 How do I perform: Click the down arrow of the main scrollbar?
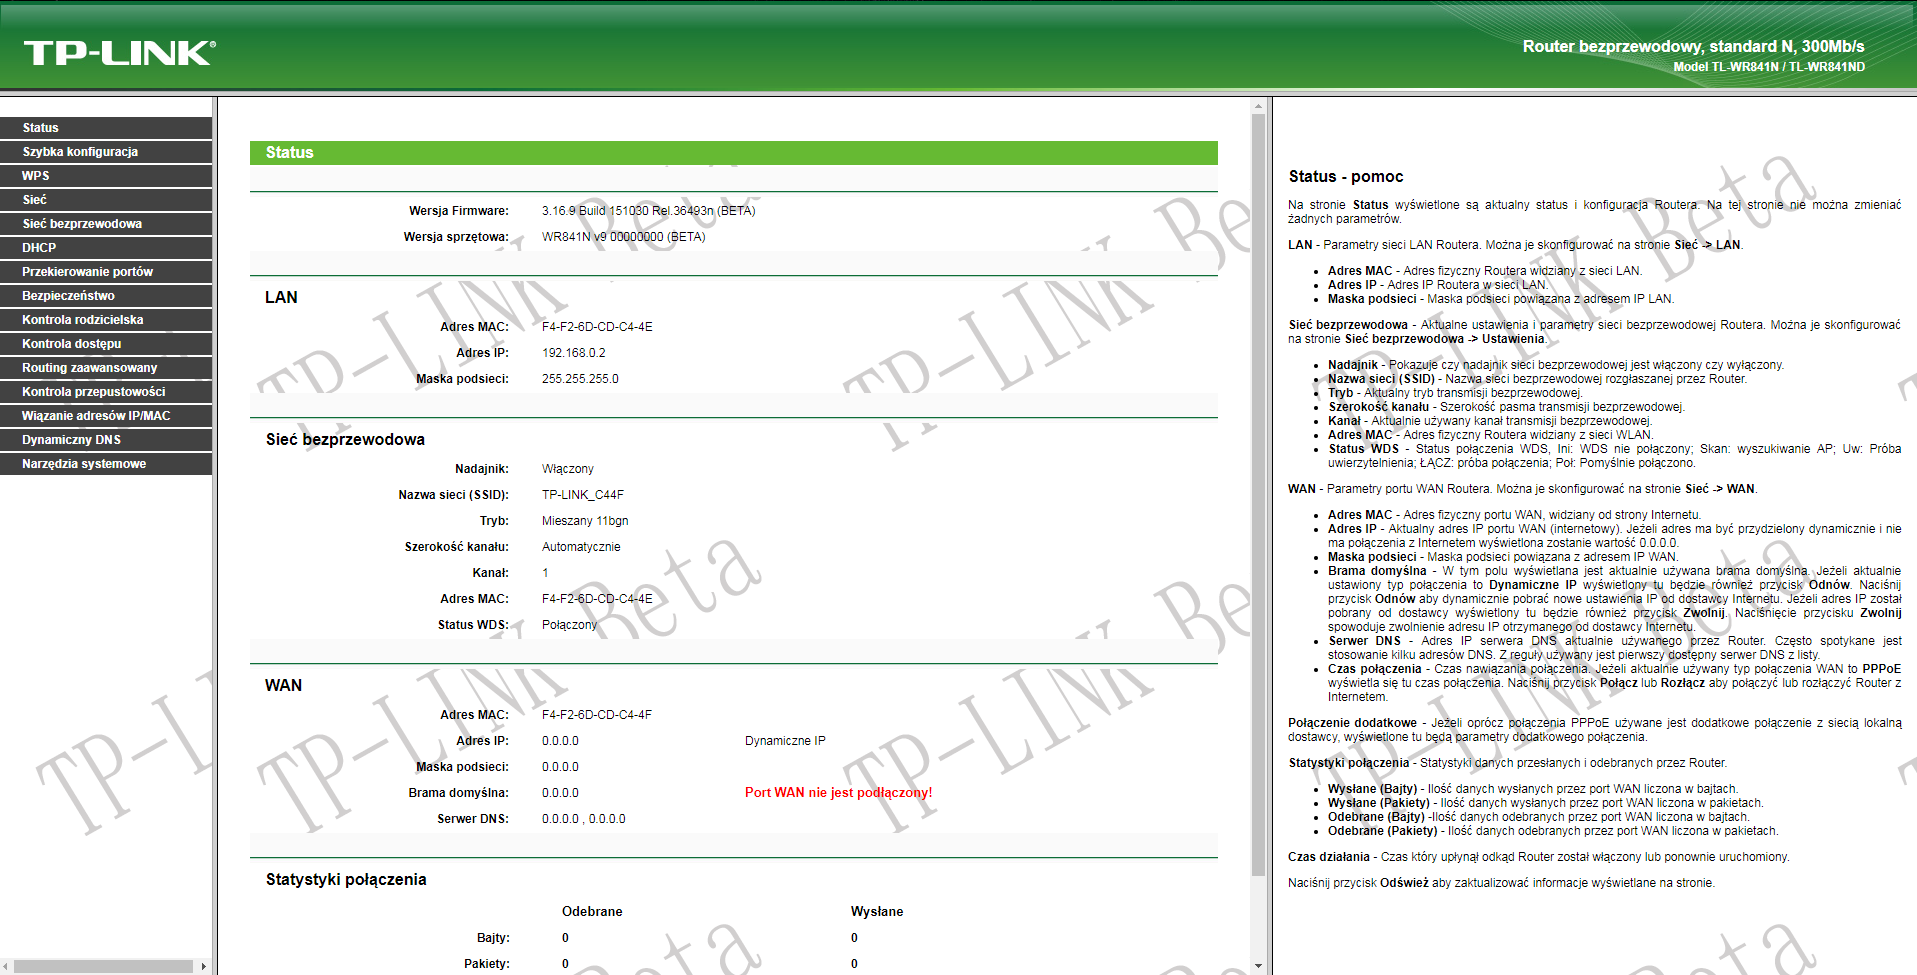(1259, 966)
